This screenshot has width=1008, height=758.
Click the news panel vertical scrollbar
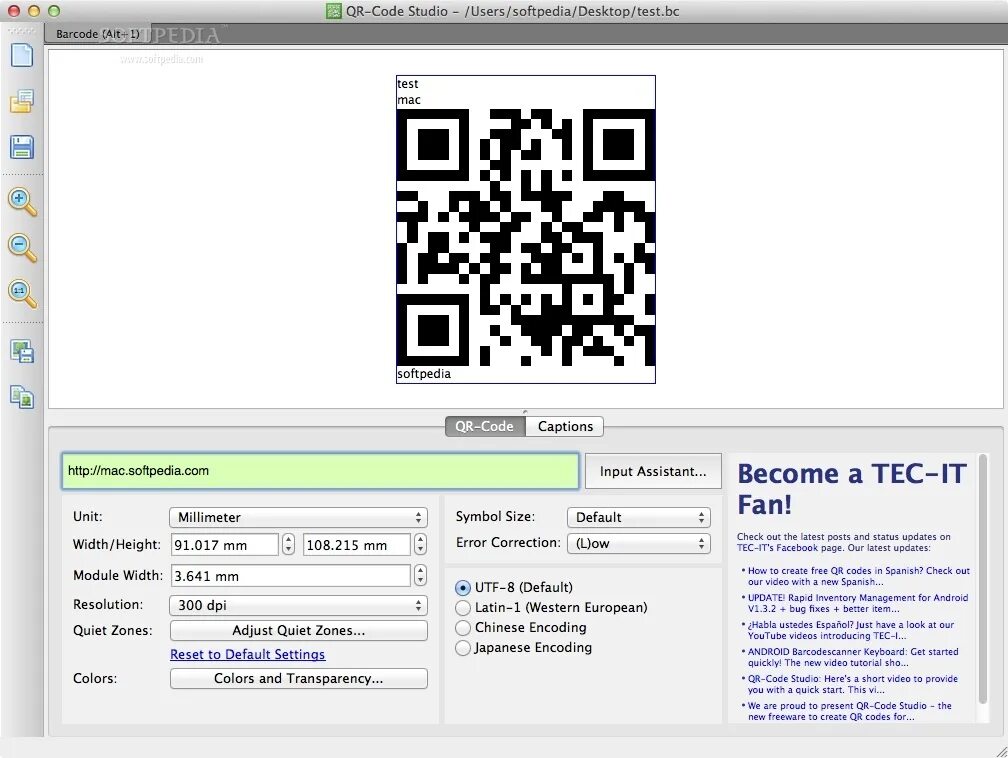pyautogui.click(x=982, y=579)
